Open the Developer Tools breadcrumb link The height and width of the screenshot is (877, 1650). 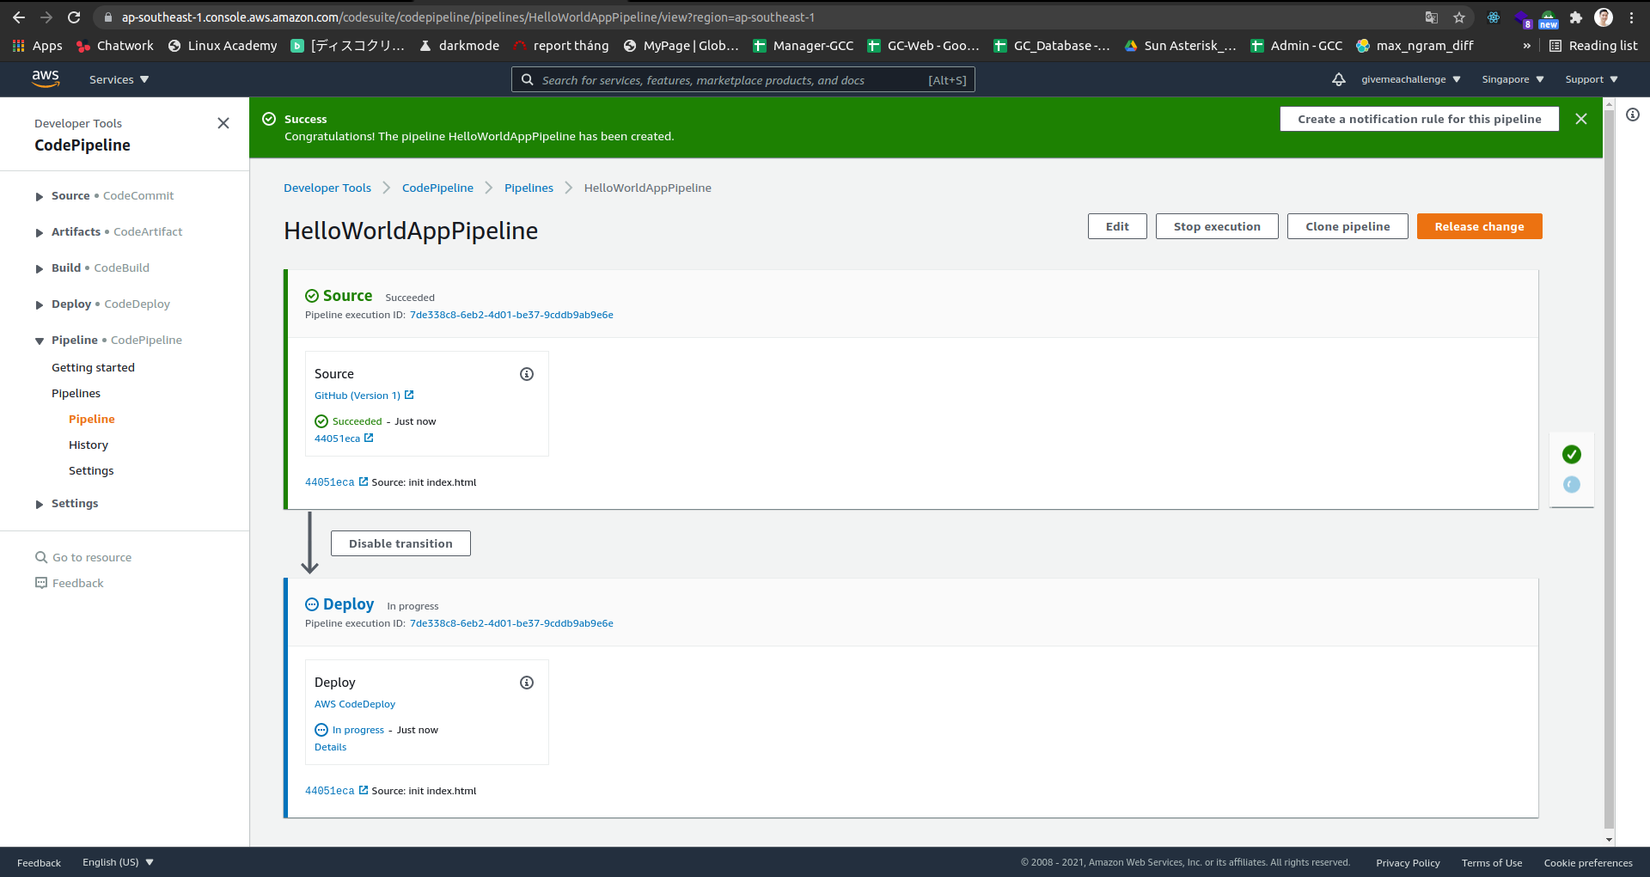(327, 188)
